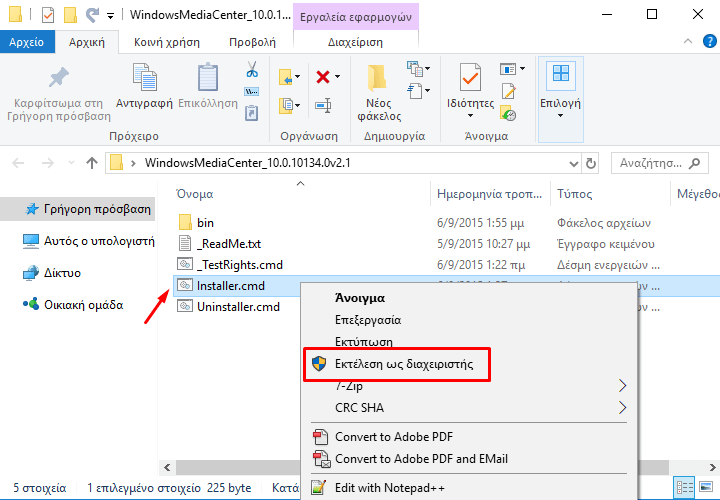This screenshot has height=500, width=720.
Task: Expand the Copy to dropdown arrow
Action: coord(298,106)
